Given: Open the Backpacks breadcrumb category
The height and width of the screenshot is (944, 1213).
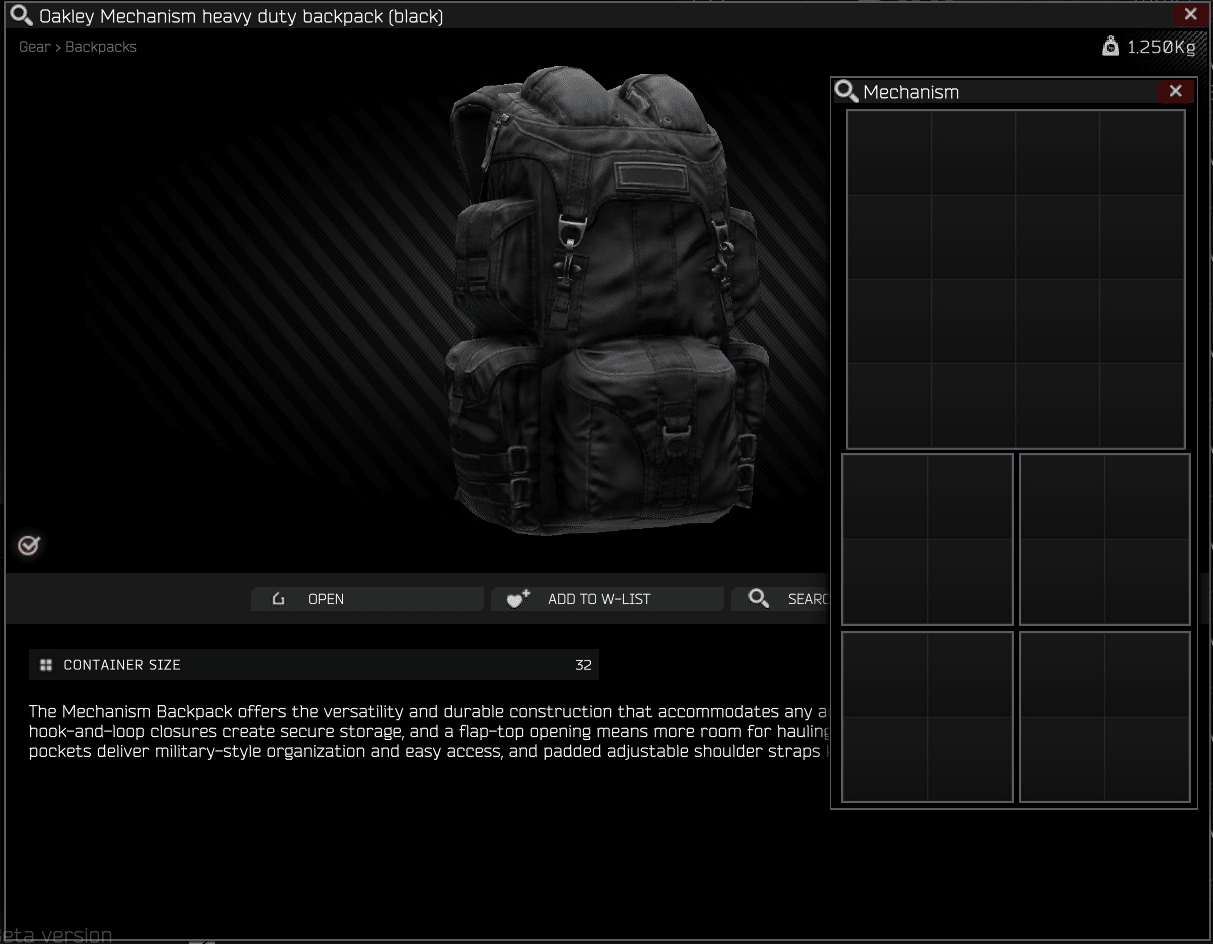Looking at the screenshot, I should [x=101, y=47].
